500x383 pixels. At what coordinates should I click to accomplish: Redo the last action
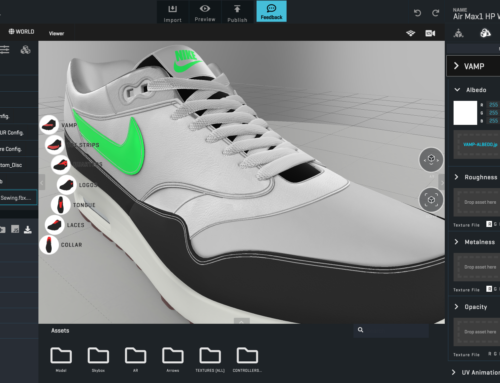coord(436,13)
